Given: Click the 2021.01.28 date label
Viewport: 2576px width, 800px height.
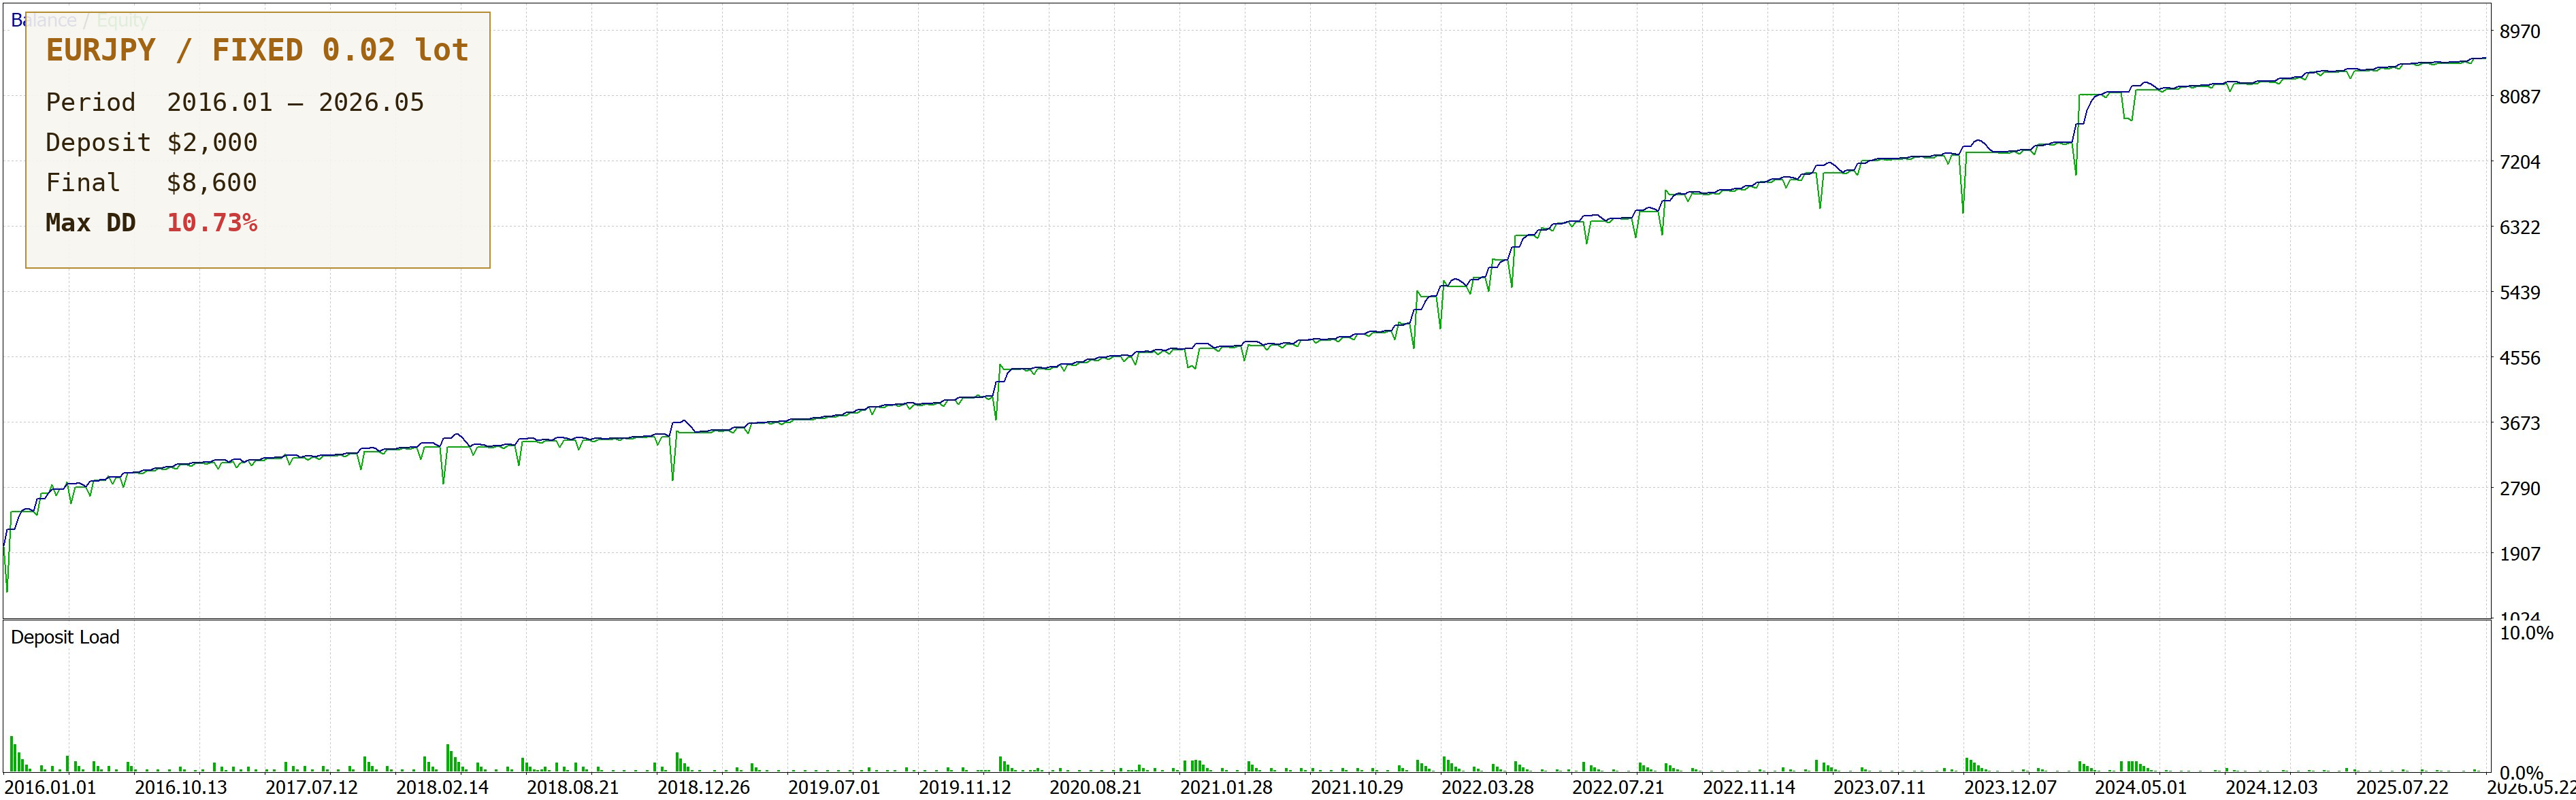Looking at the screenshot, I should click(1226, 787).
